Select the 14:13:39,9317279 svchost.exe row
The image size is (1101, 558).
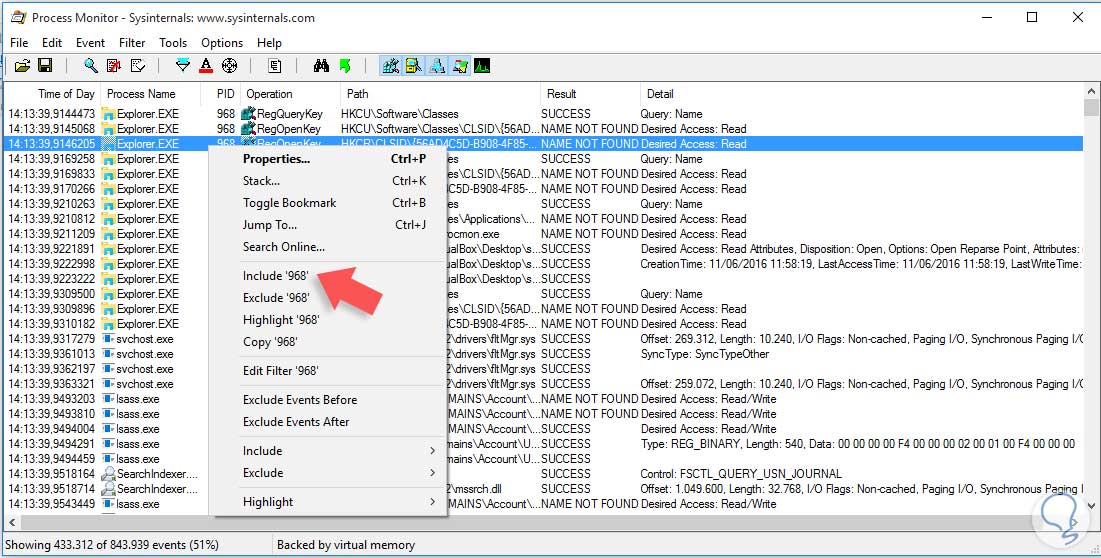543,339
